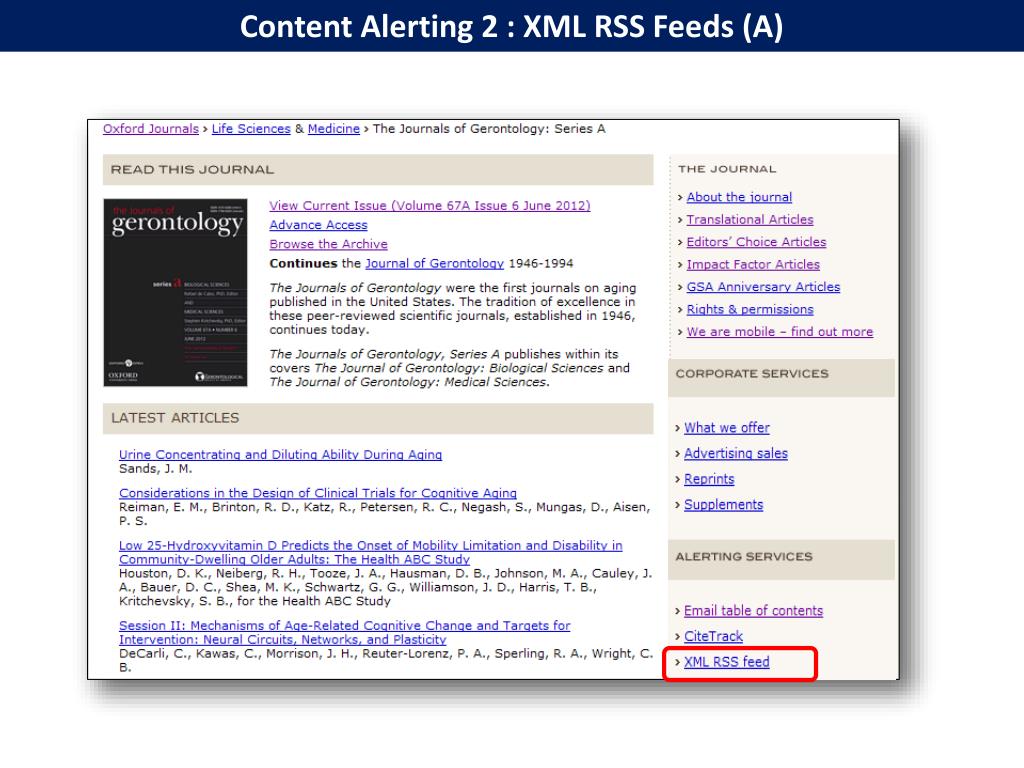
Task: Click the 'CORPORATE SERVICES' heading
Action: pyautogui.click(x=752, y=374)
